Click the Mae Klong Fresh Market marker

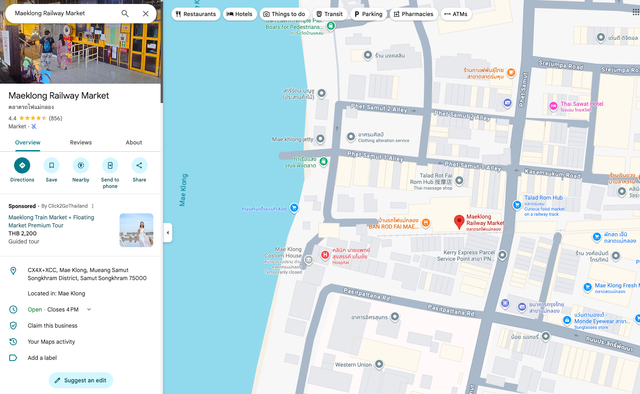(588, 287)
